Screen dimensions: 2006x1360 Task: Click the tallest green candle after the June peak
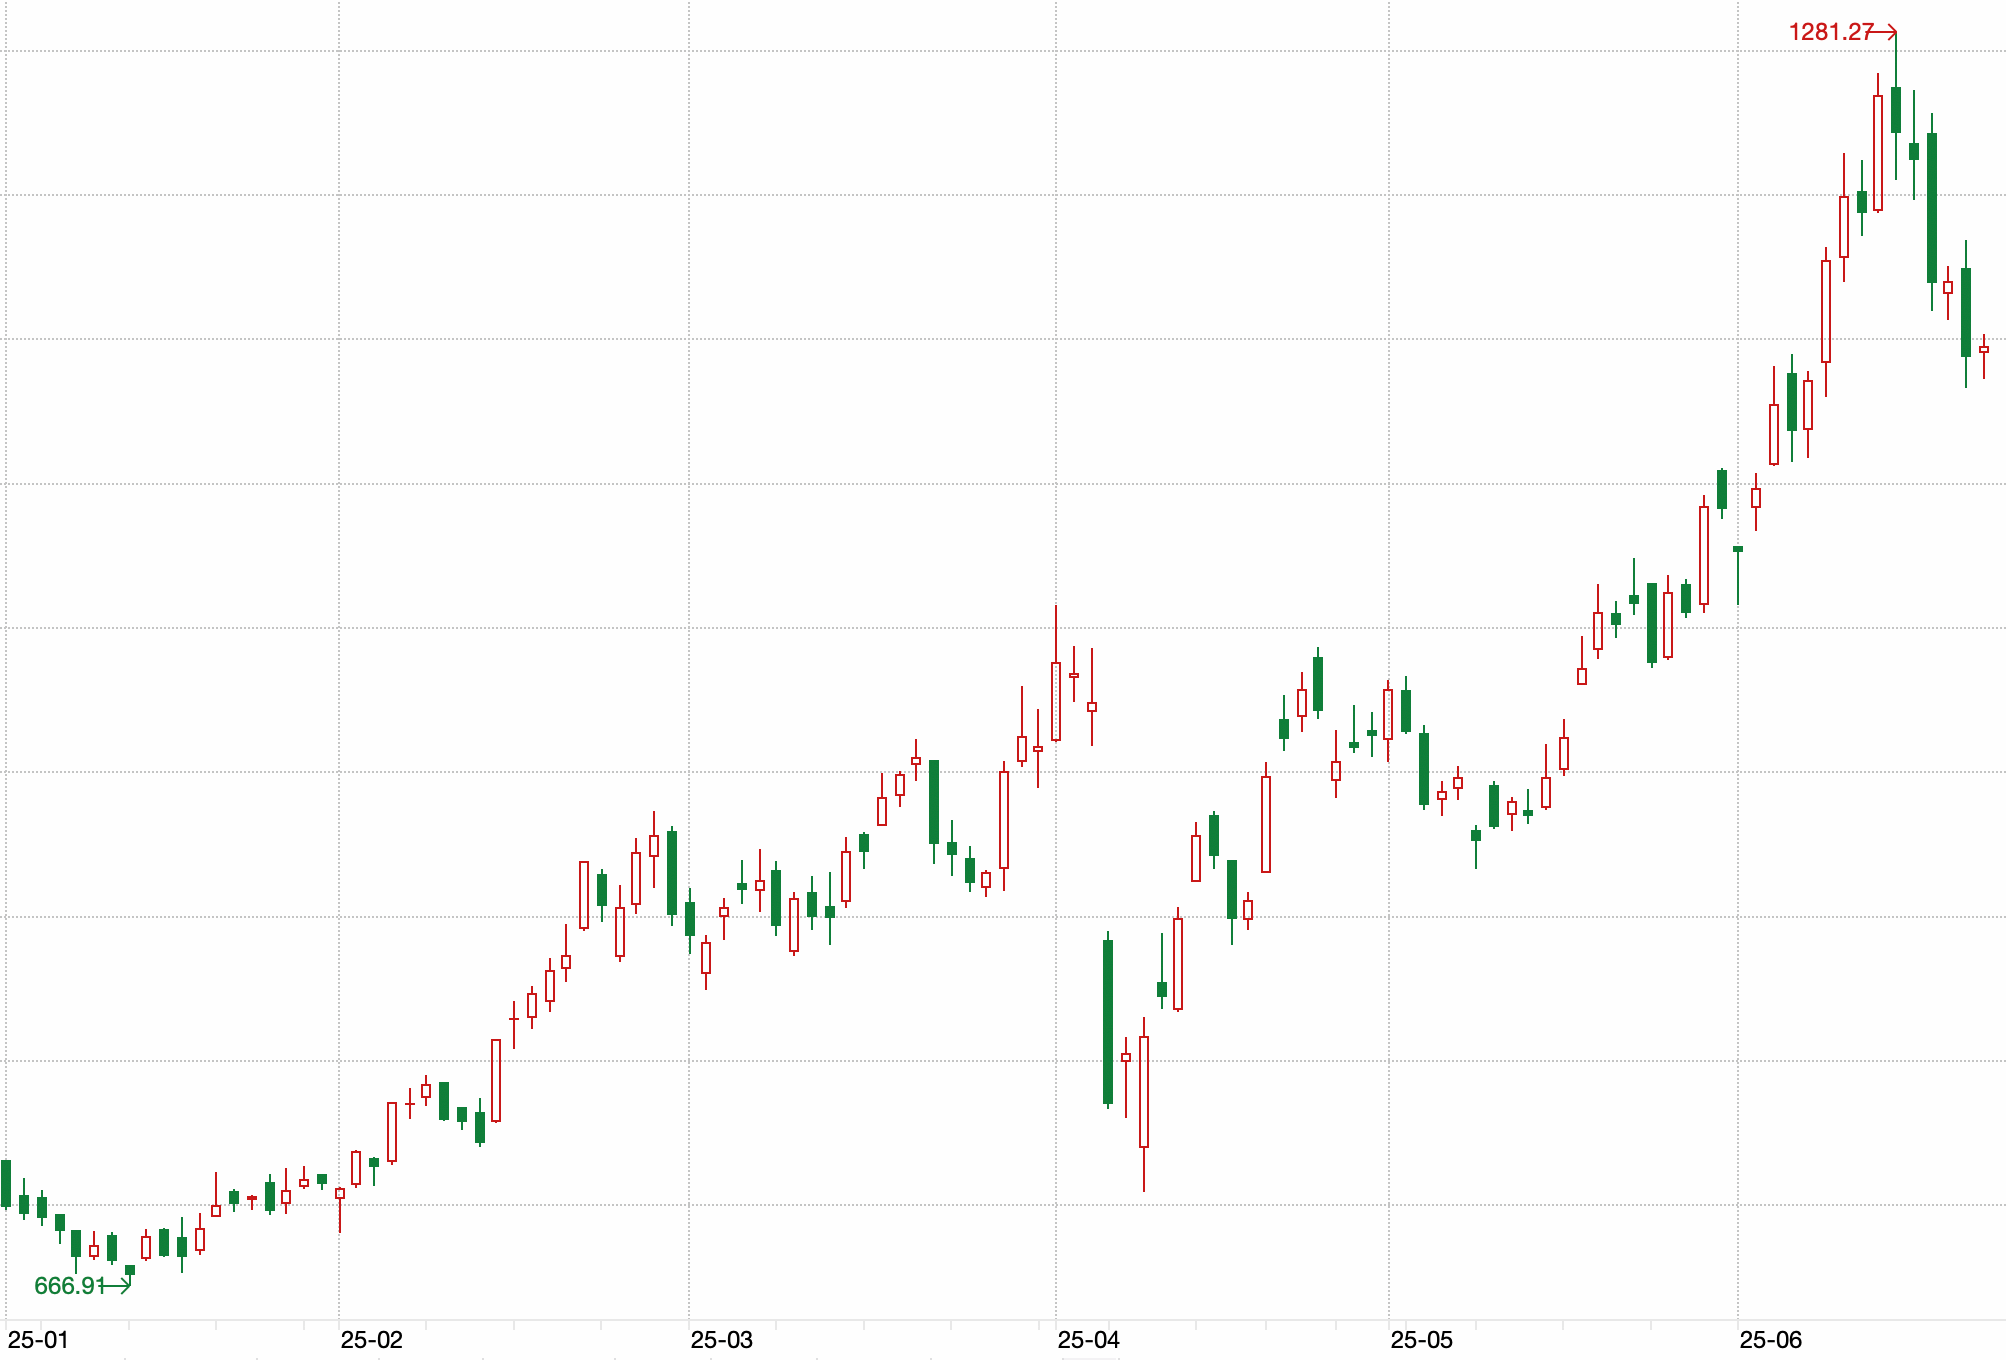coord(1932,207)
